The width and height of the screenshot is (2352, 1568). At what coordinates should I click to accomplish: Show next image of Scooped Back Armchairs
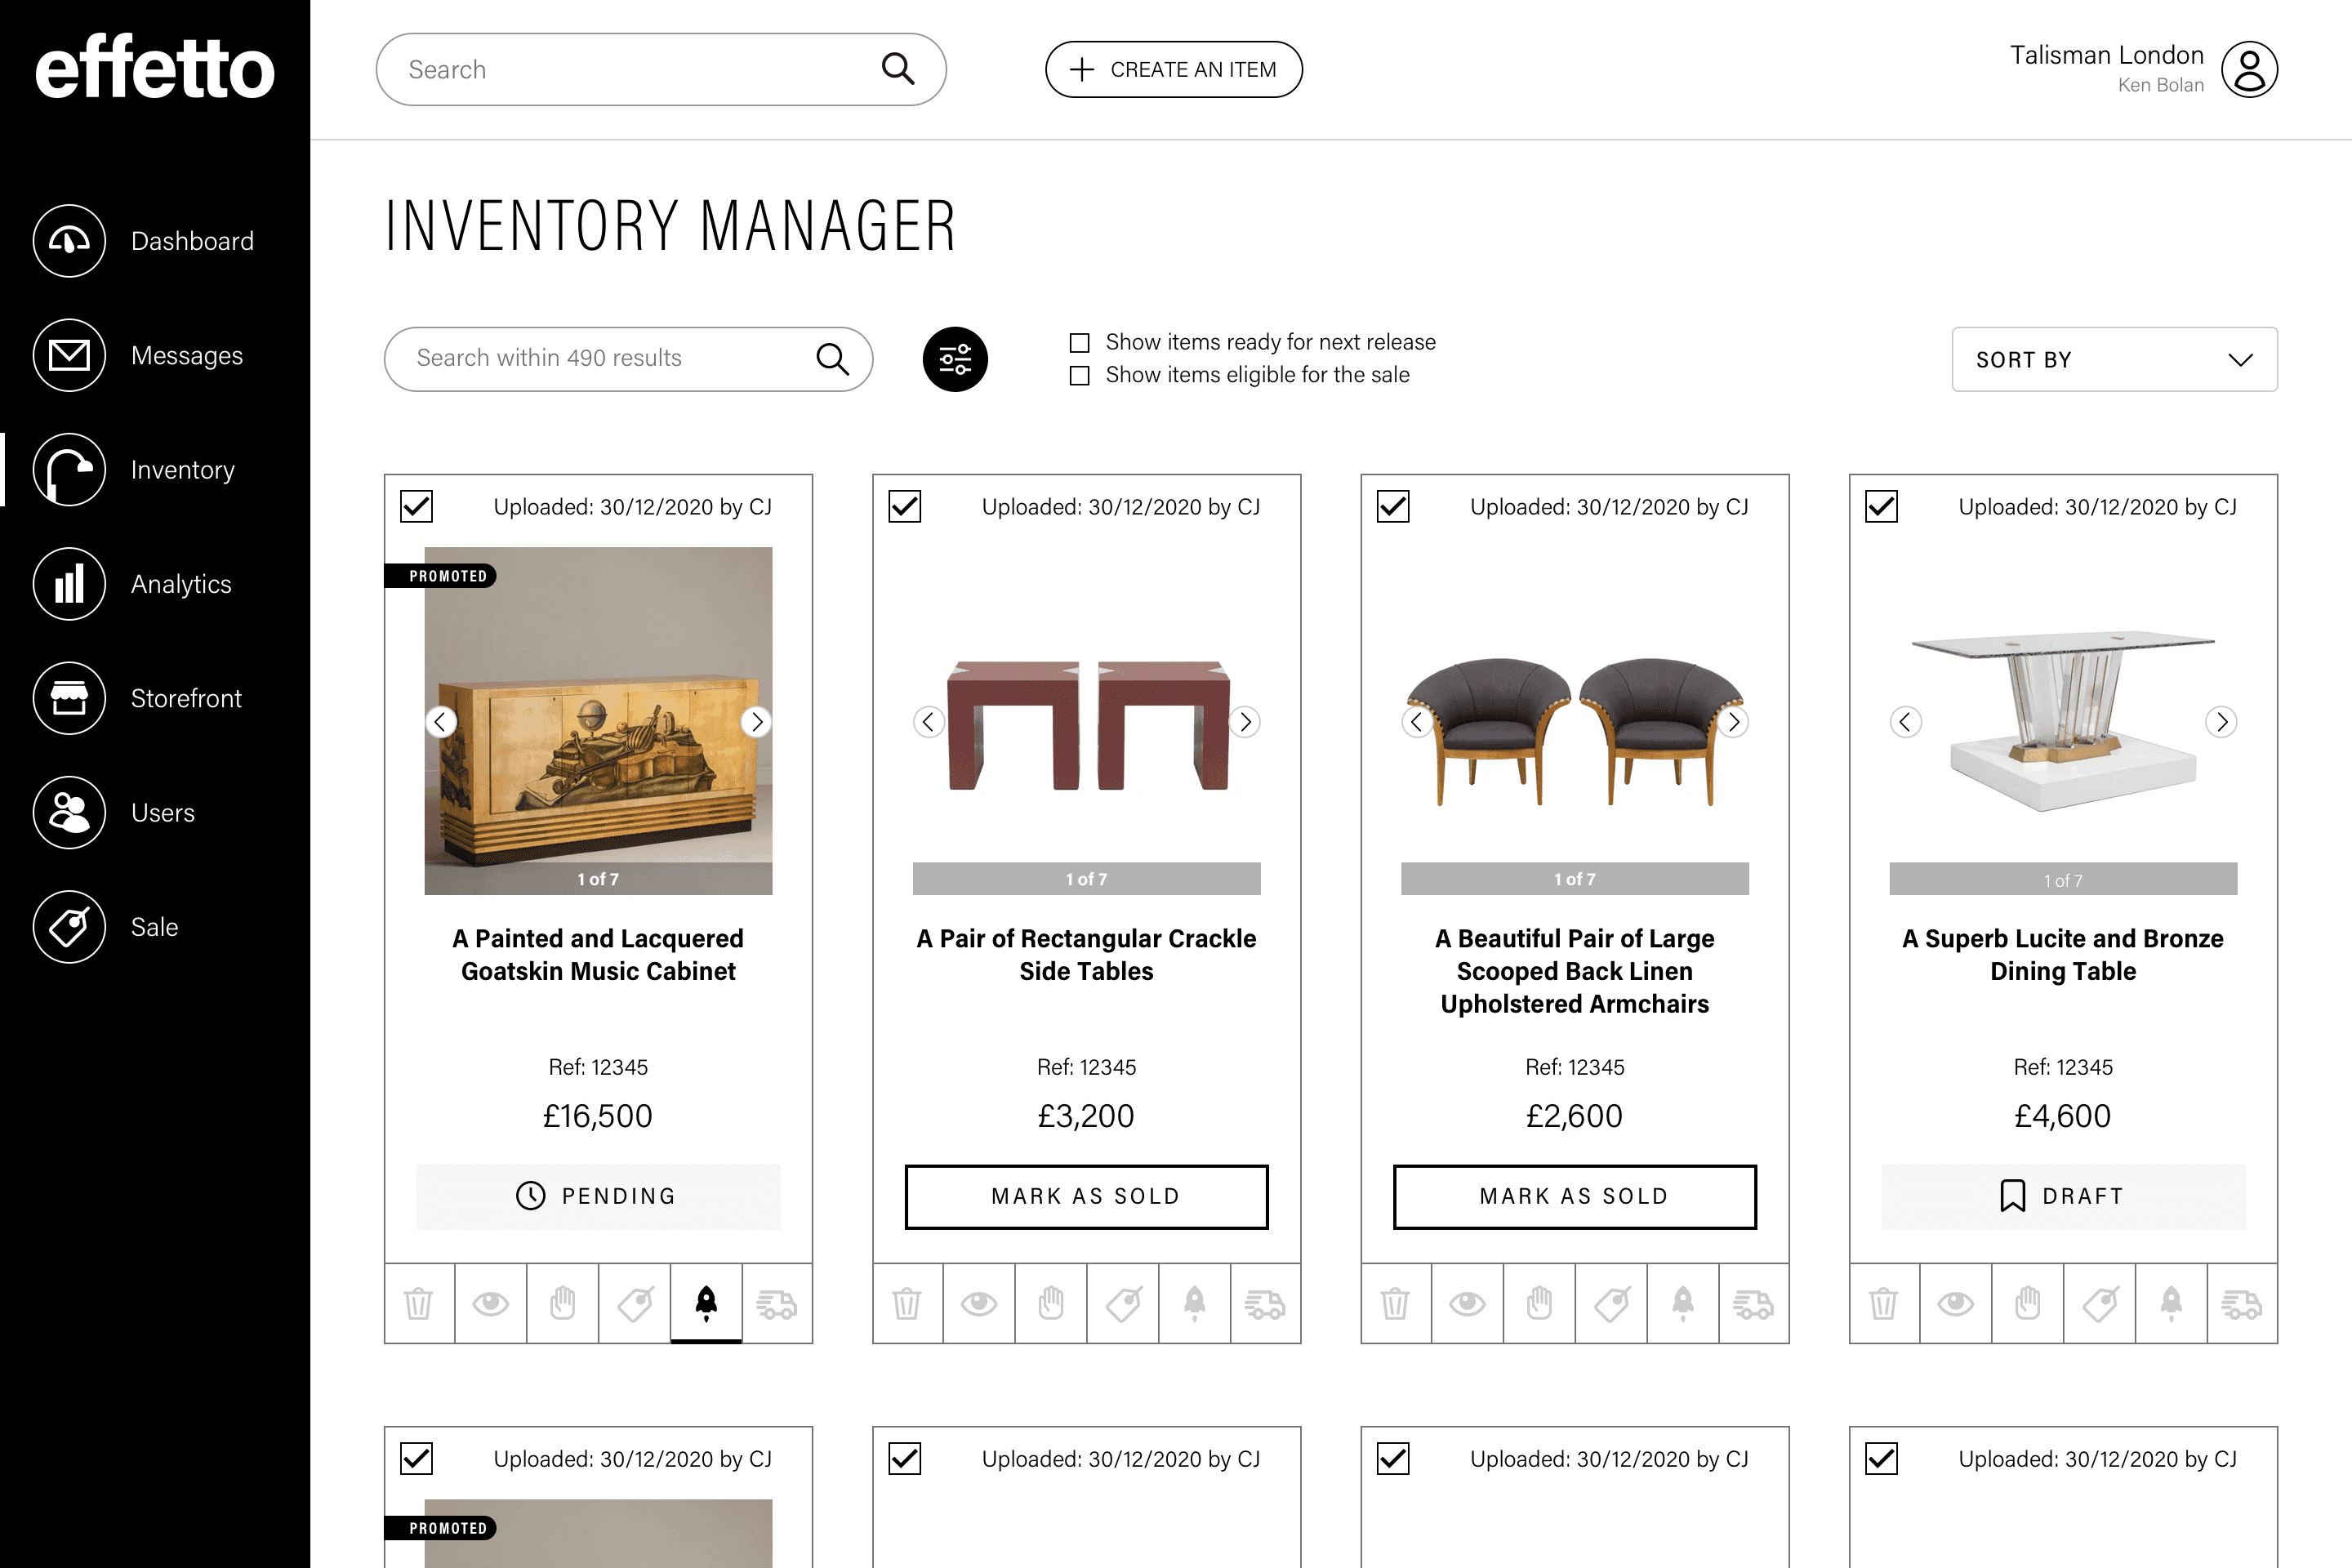click(x=1734, y=722)
